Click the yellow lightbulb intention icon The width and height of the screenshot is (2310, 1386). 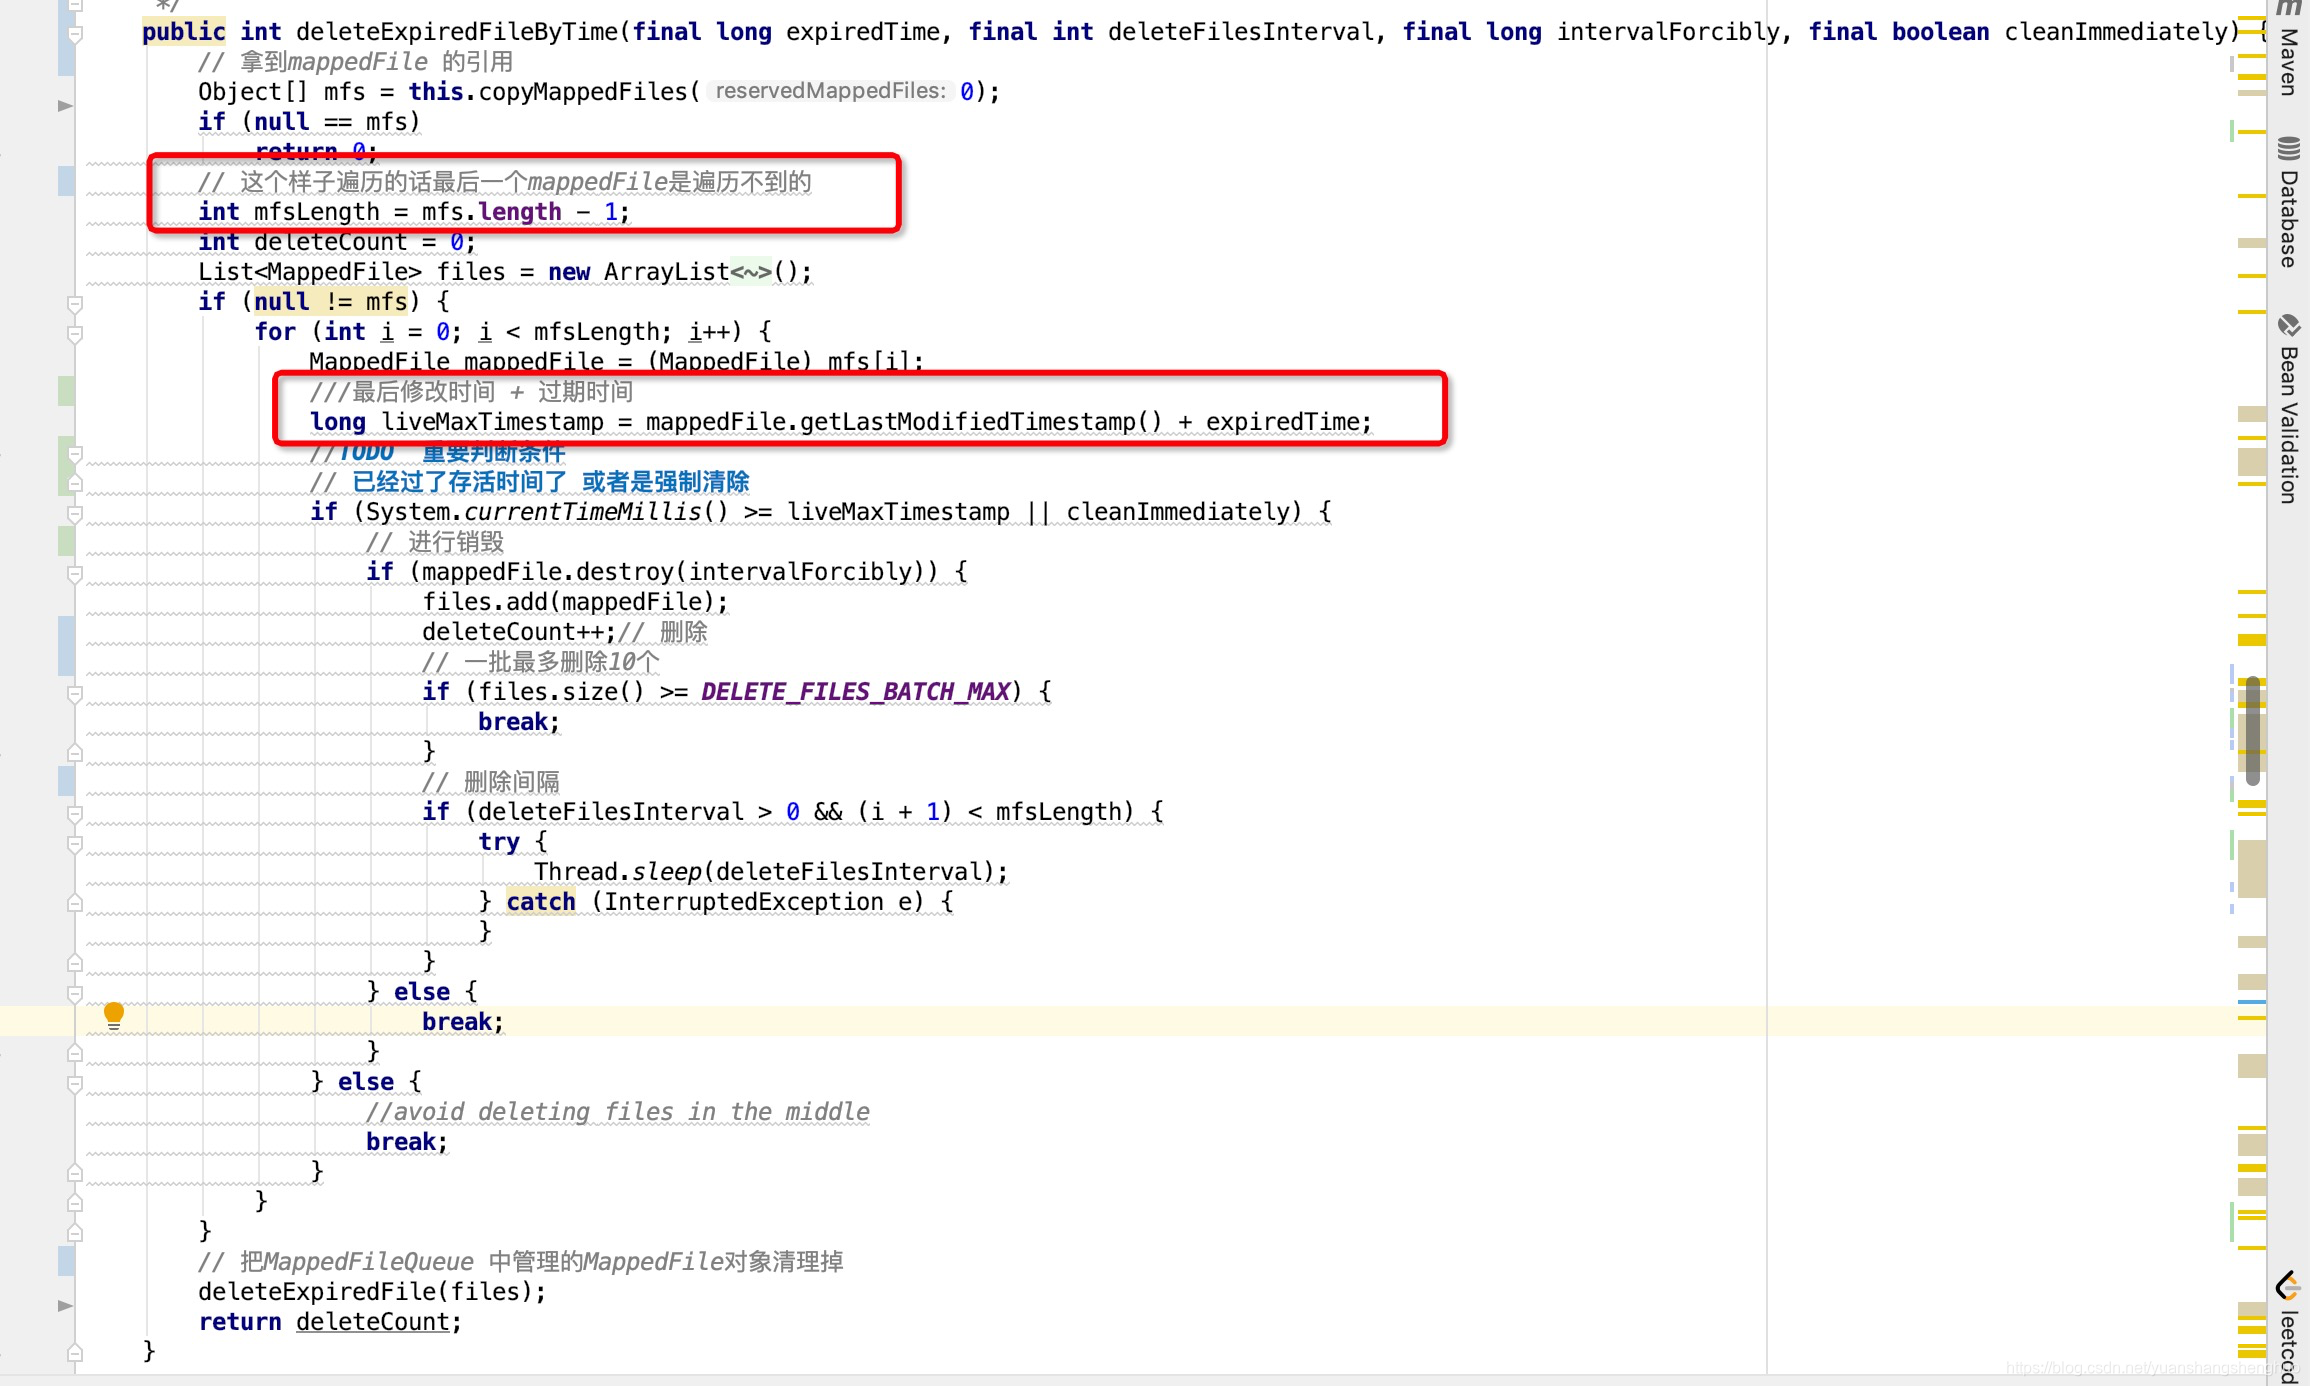114,1015
